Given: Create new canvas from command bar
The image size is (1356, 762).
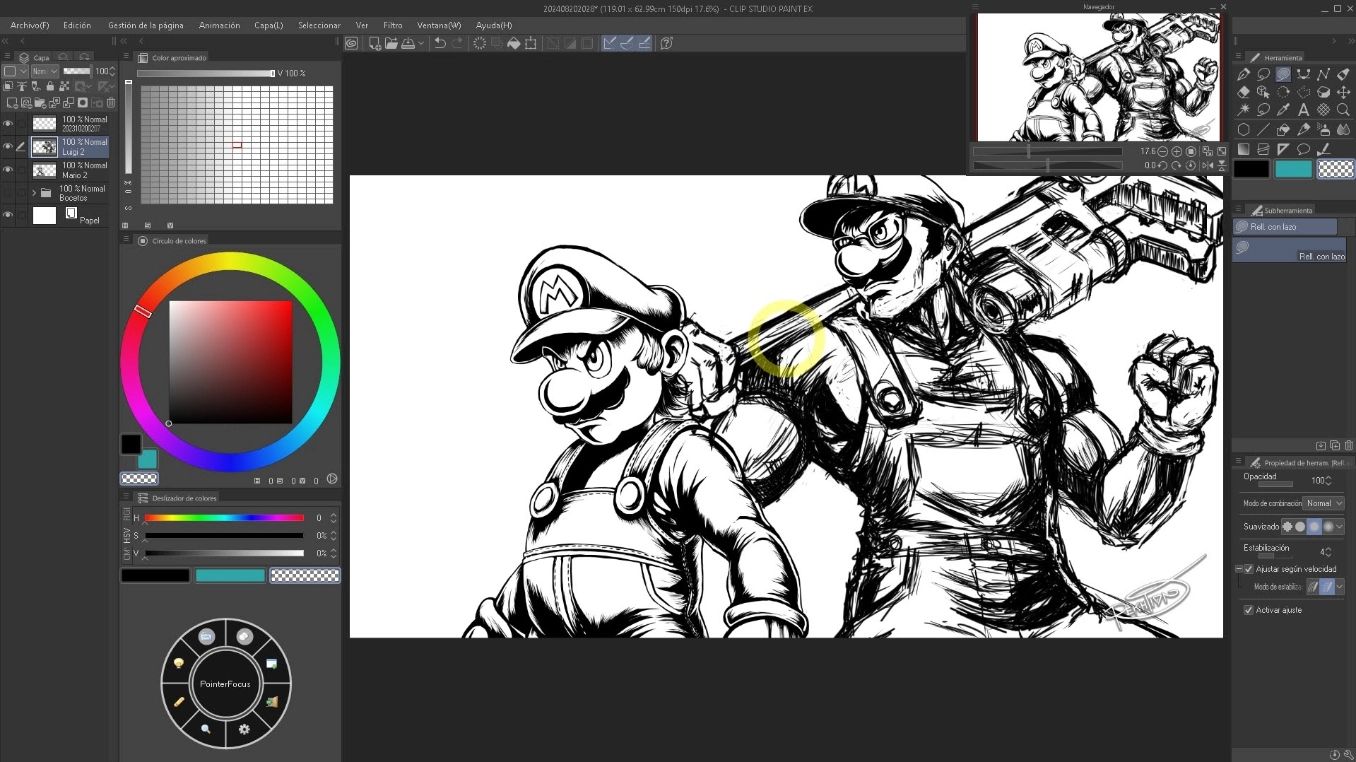Looking at the screenshot, I should pos(374,43).
